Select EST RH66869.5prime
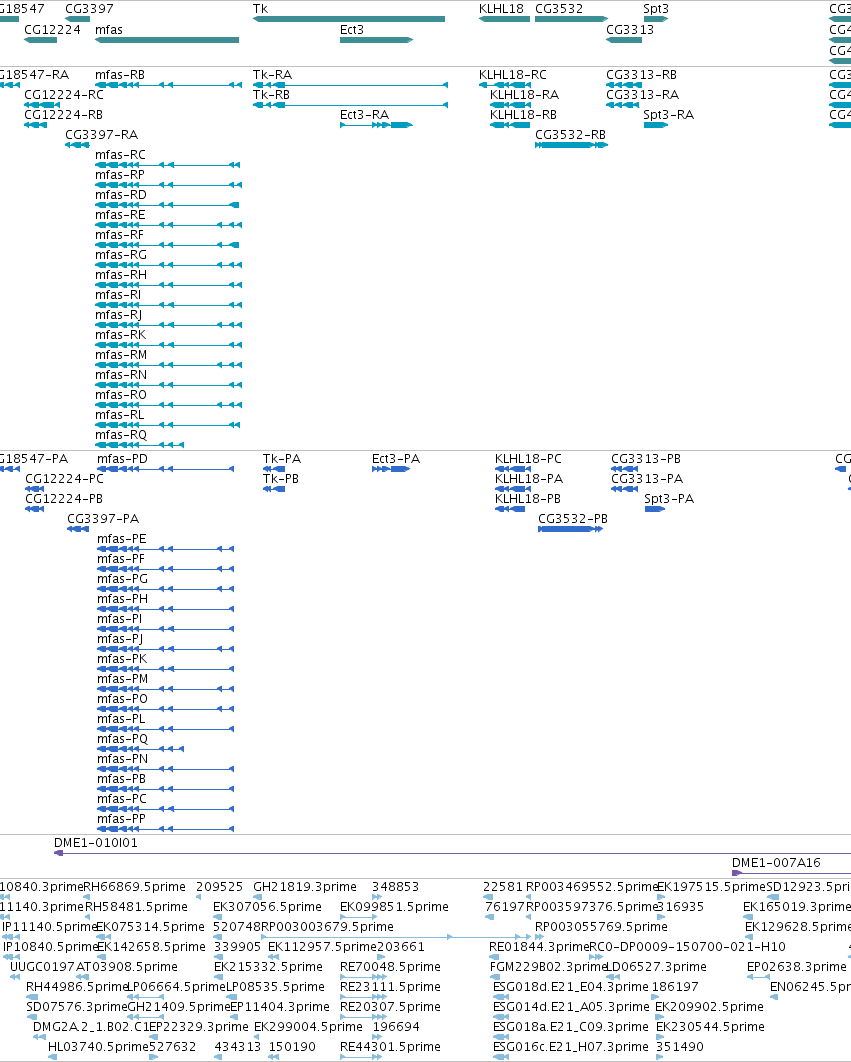Screen dimensions: 851x1062 tap(135, 887)
